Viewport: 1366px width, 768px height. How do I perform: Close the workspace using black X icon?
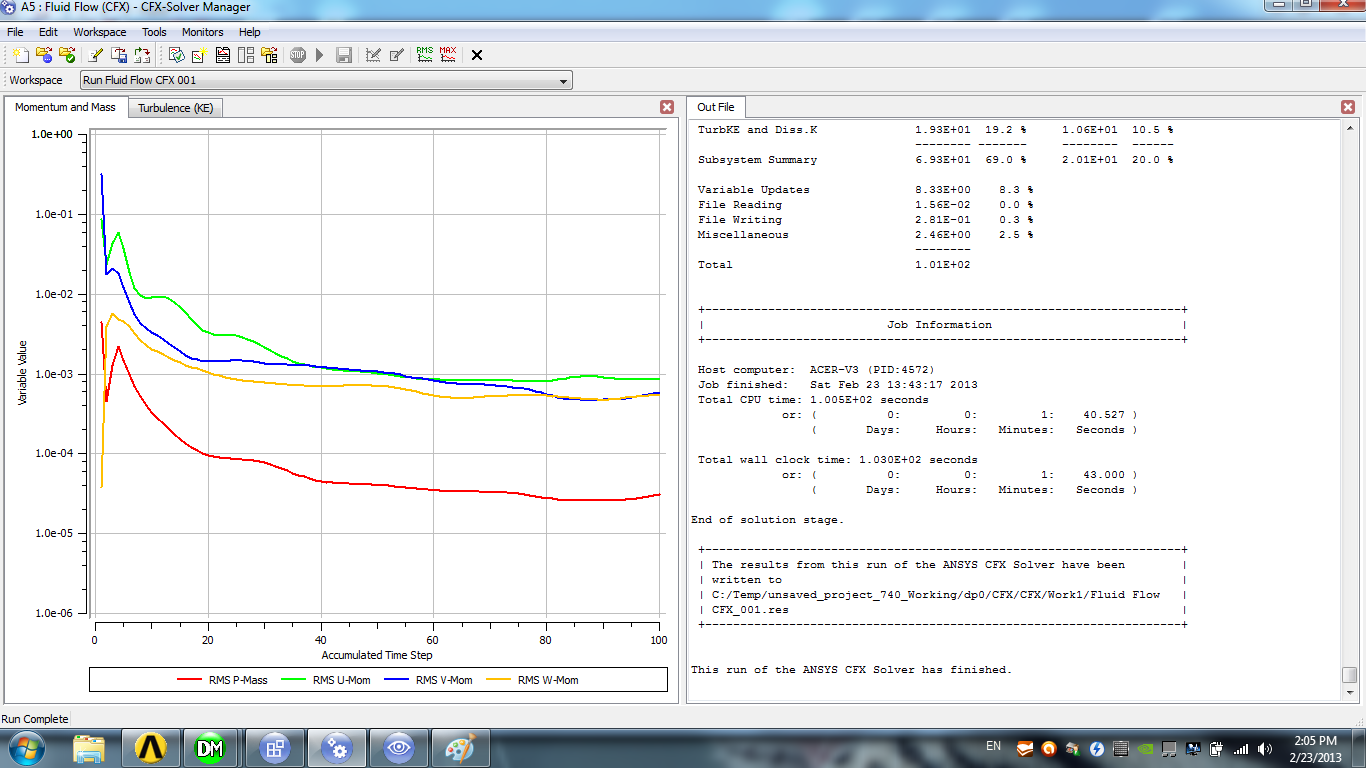coord(477,55)
